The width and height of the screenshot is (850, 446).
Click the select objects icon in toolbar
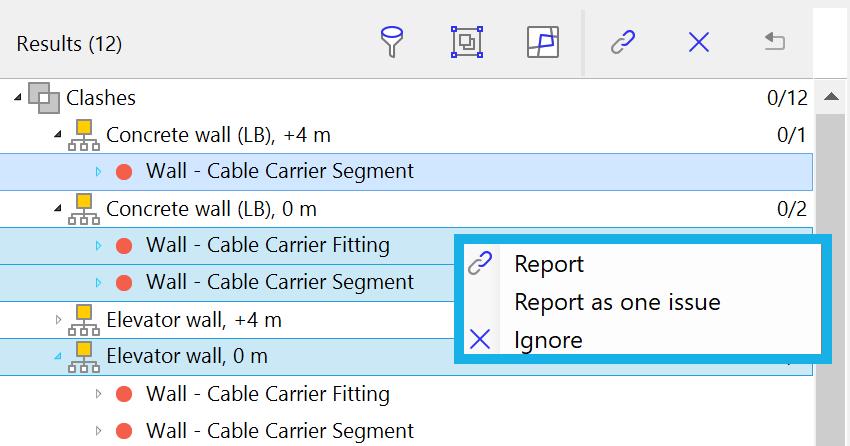pos(467,42)
